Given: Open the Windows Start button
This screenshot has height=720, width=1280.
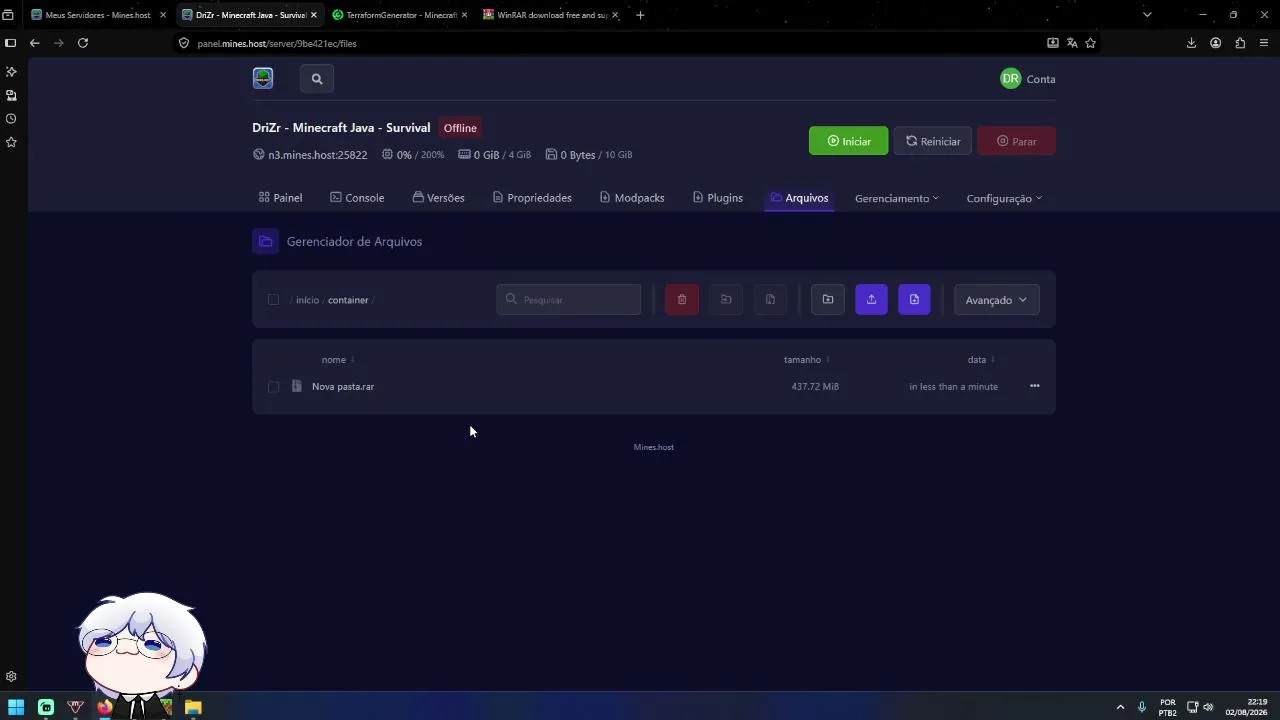Looking at the screenshot, I should coord(16,707).
